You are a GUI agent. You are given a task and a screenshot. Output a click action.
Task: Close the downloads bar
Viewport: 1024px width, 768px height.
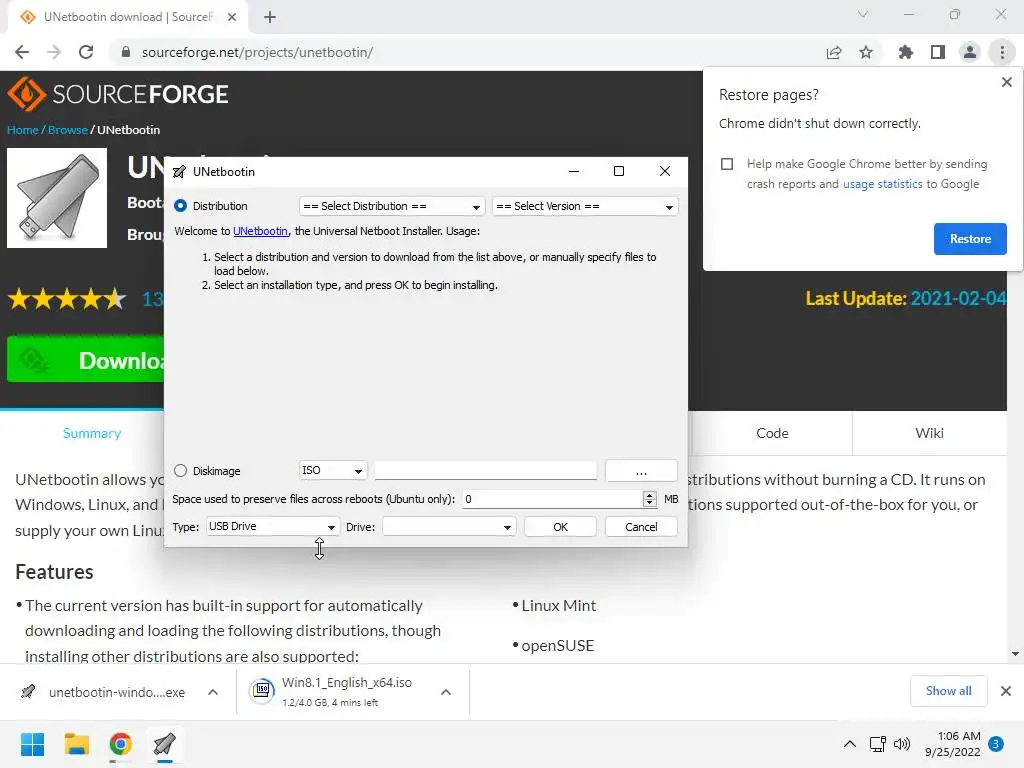[x=1006, y=691]
